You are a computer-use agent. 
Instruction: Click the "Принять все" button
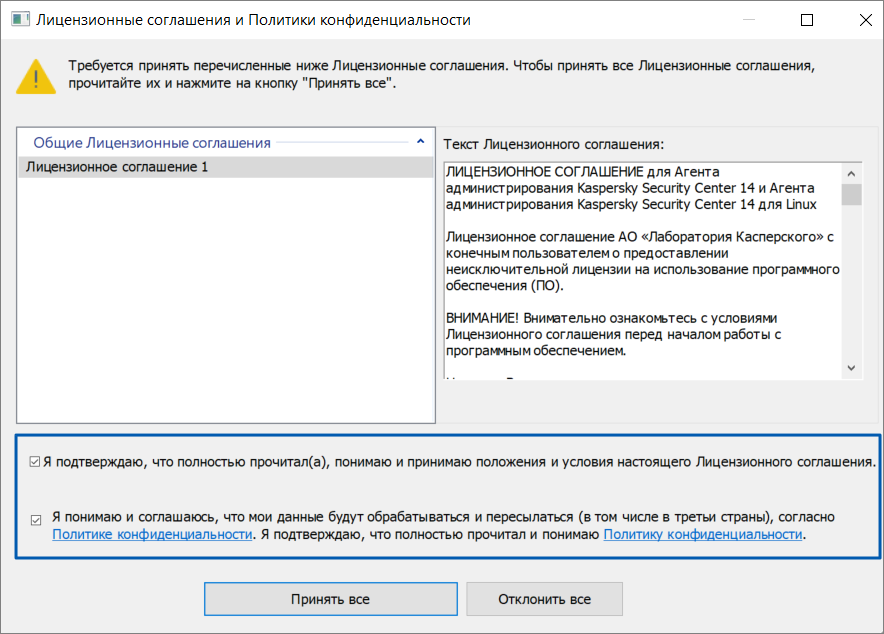tap(330, 599)
